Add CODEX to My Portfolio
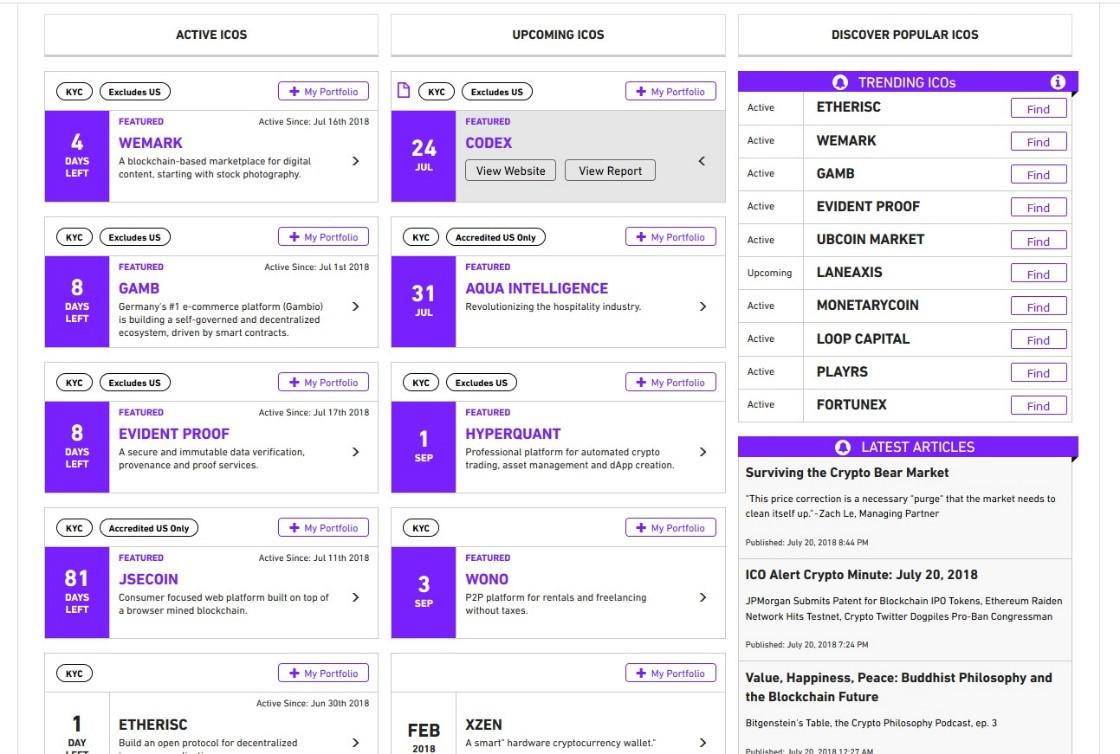The width and height of the screenshot is (1120, 754). 671,91
